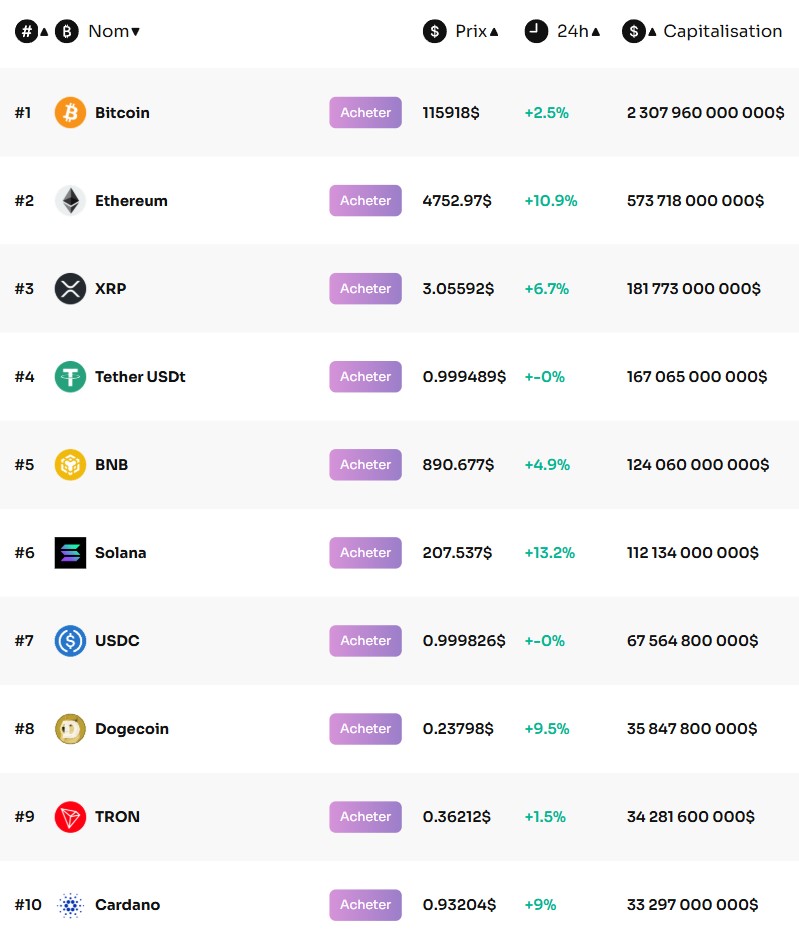This screenshot has width=799, height=940.
Task: Click the descending arrow next to Nom
Action: pos(137,31)
